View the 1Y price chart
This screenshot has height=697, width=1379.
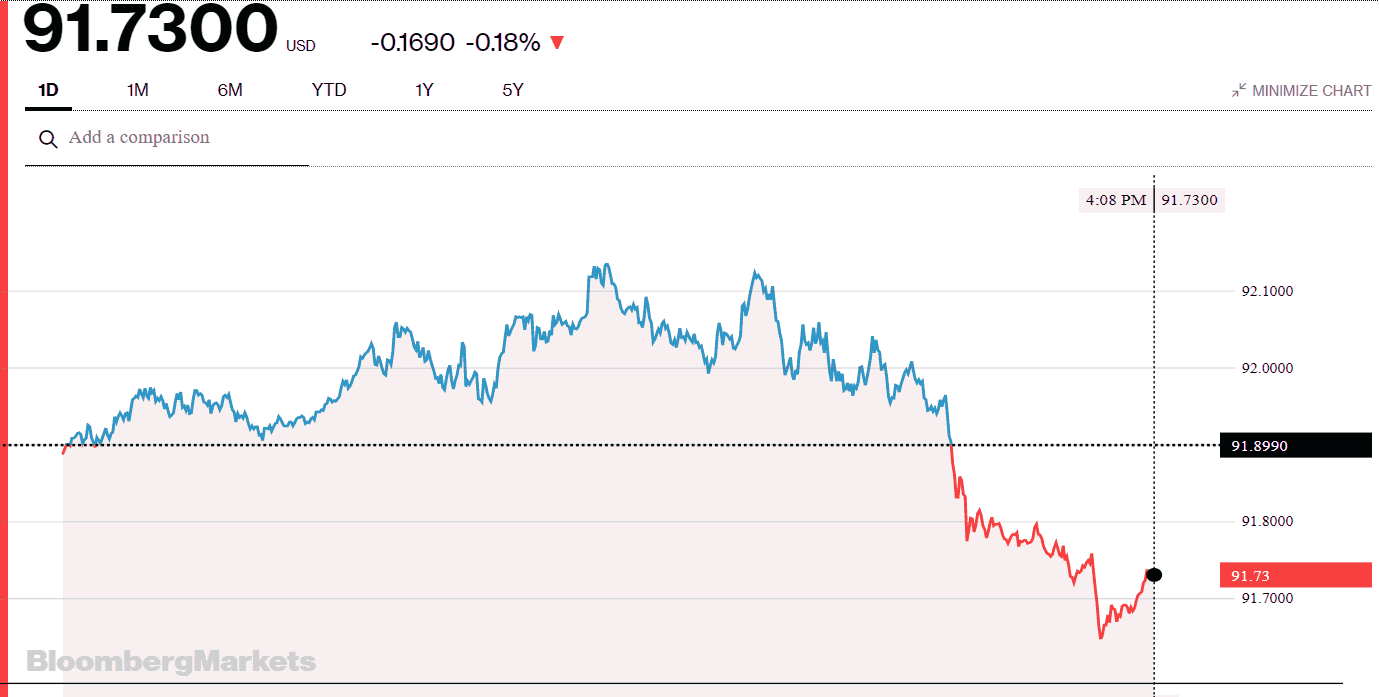tap(423, 89)
